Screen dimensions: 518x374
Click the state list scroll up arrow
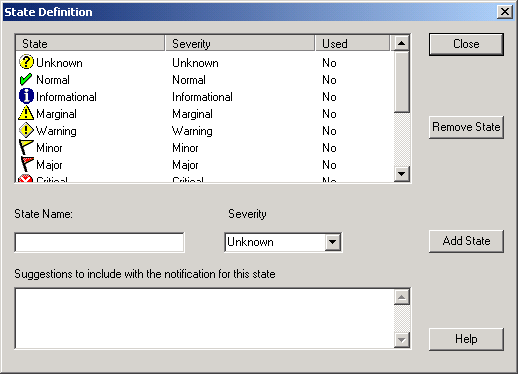(402, 43)
